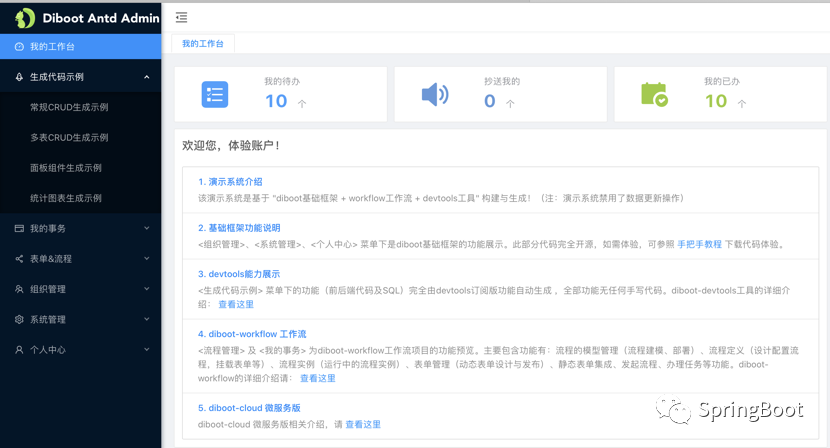Click the team icon beside 组织管理
This screenshot has width=830, height=448.
tap(19, 289)
